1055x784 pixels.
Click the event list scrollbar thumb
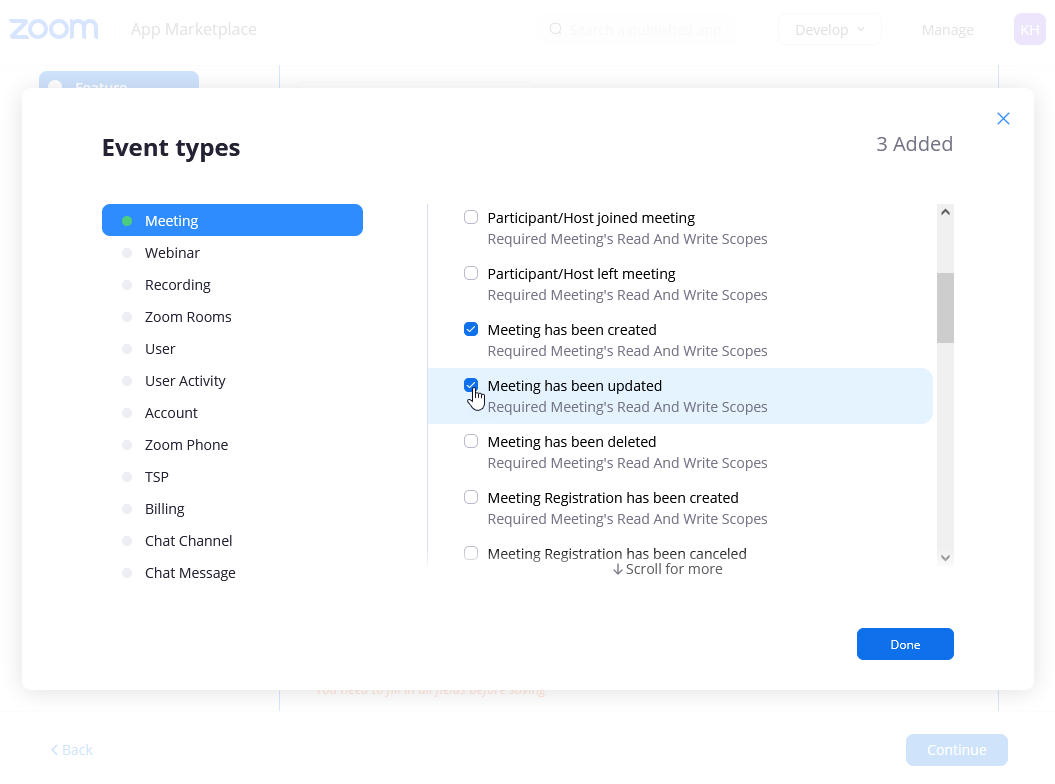pyautogui.click(x=945, y=308)
